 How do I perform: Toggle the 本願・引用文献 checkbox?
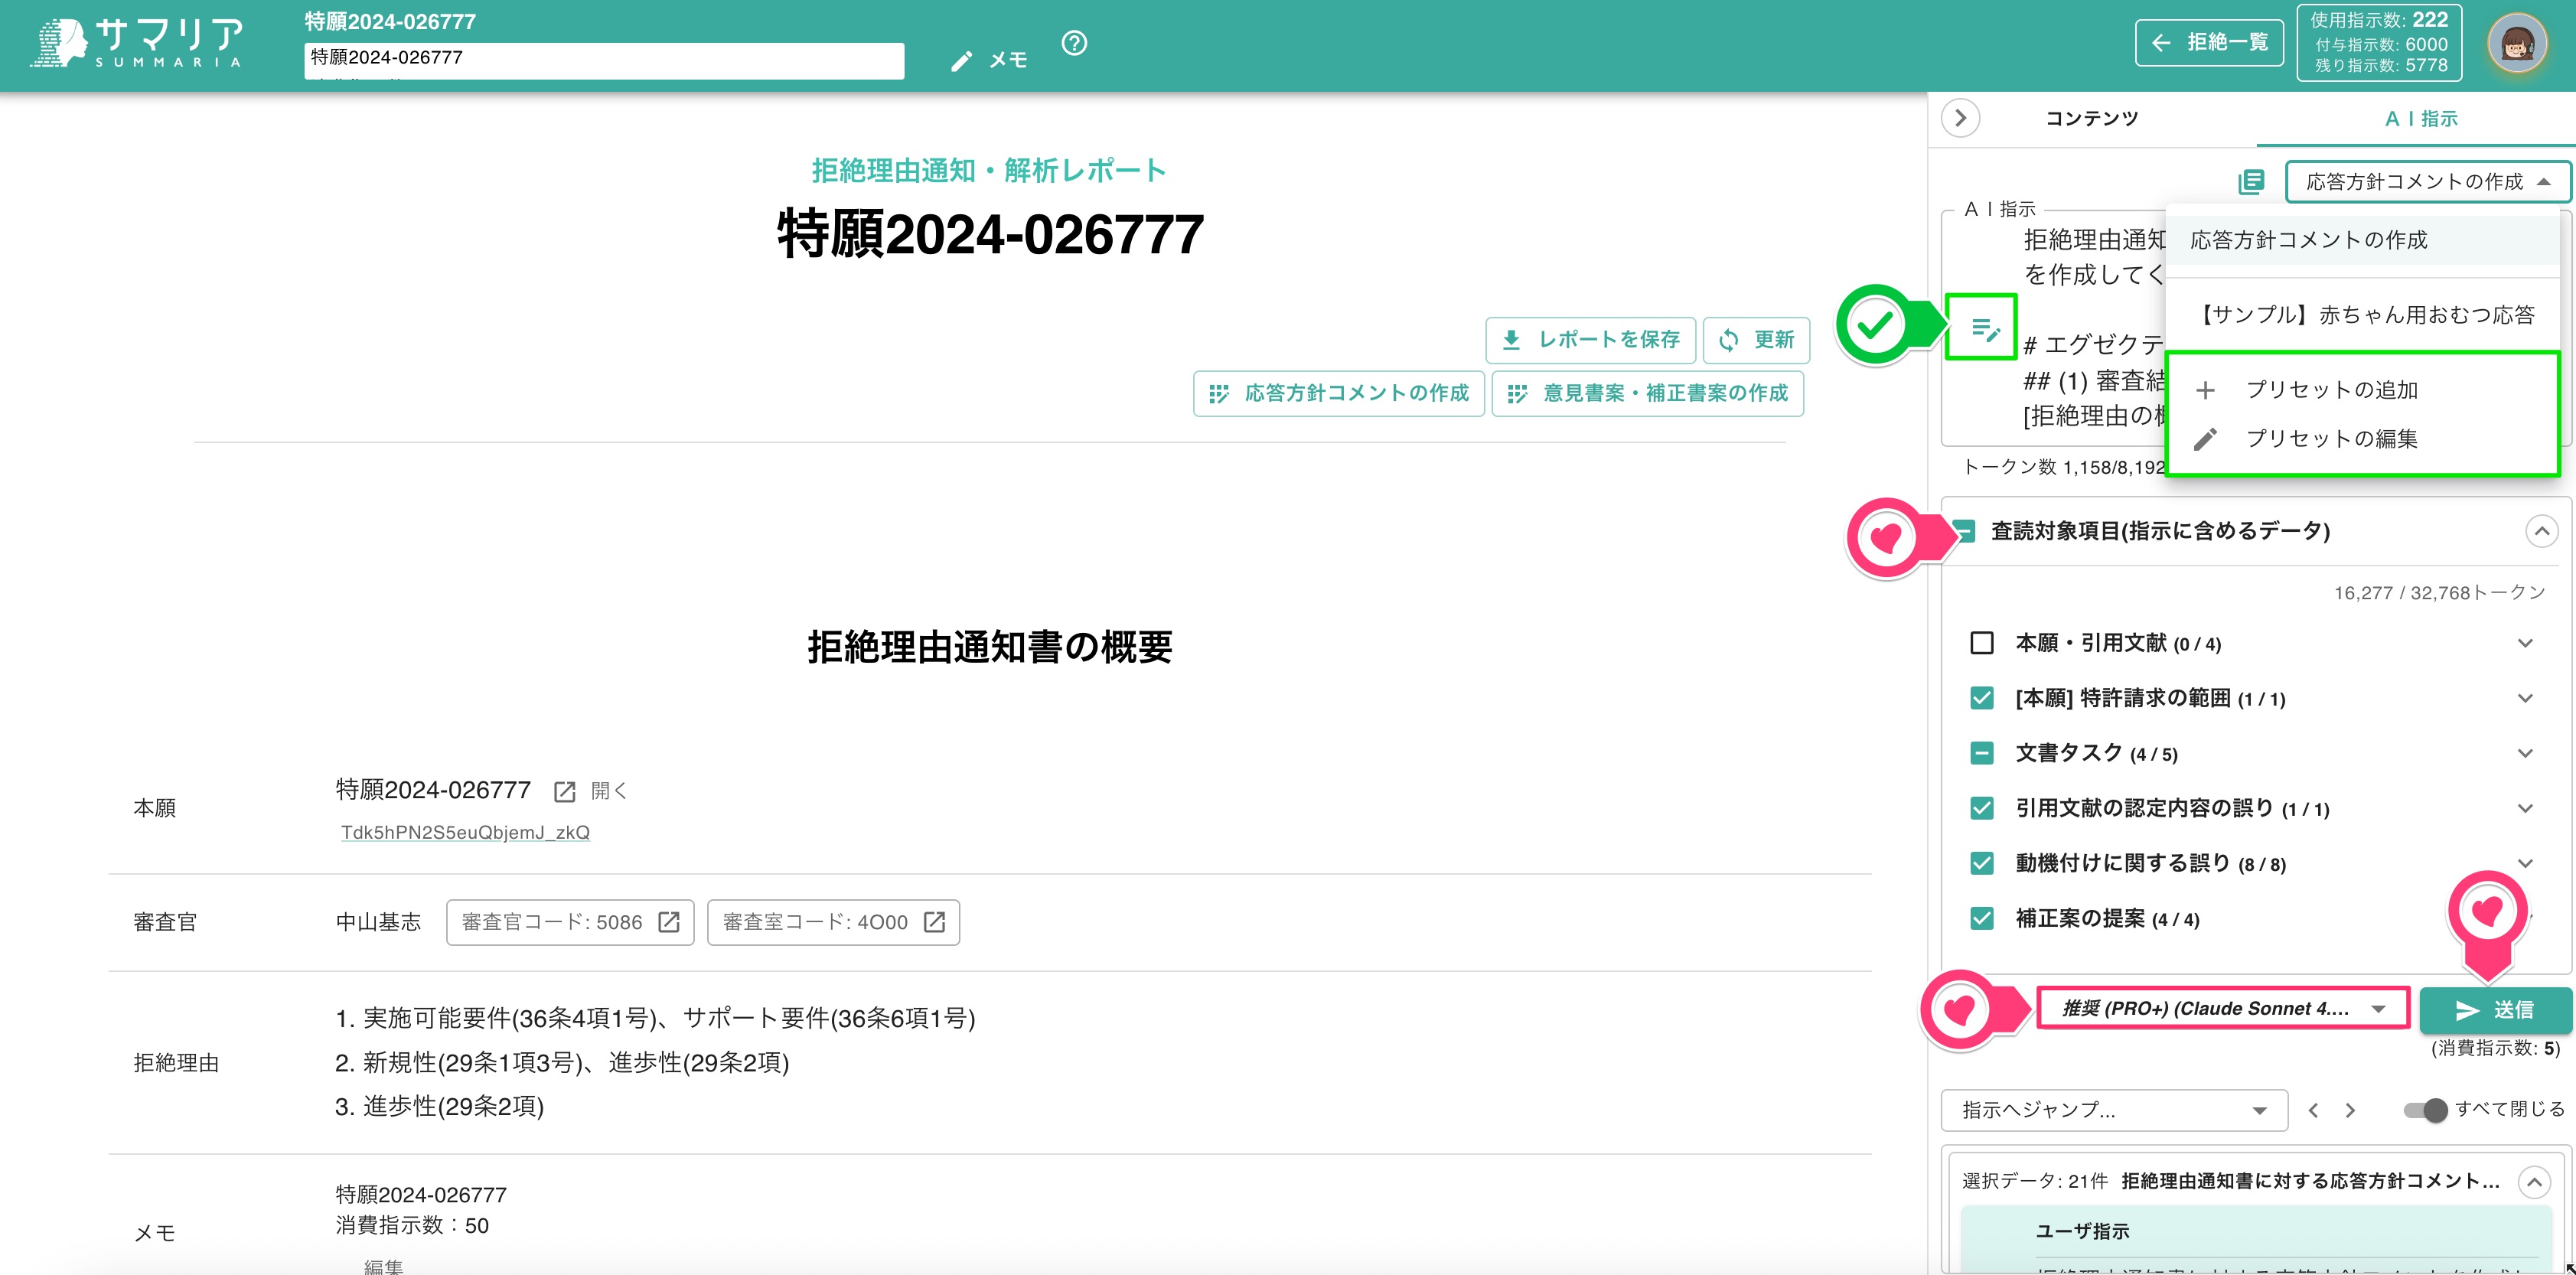tap(1981, 643)
